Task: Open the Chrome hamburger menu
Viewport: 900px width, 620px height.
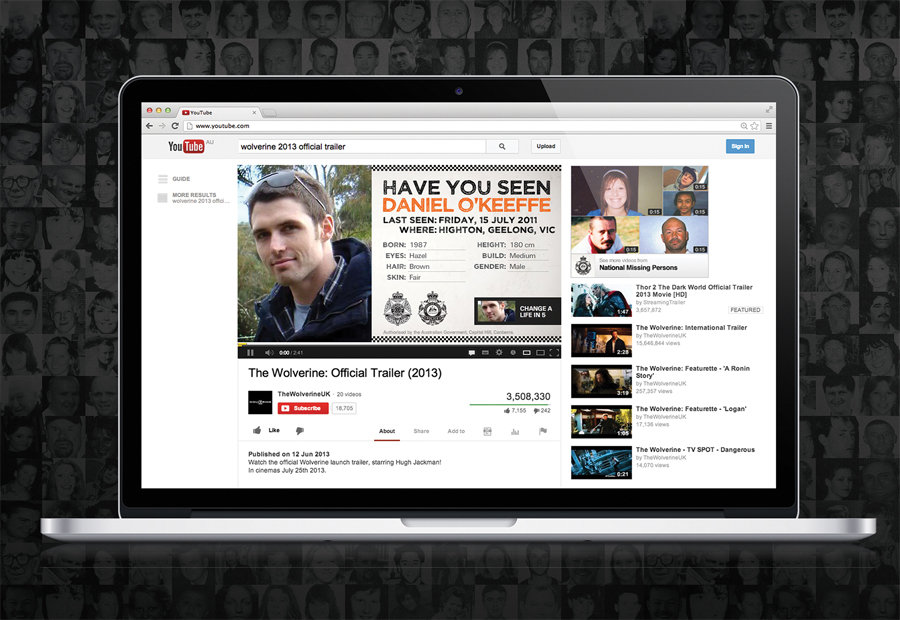Action: tap(769, 126)
